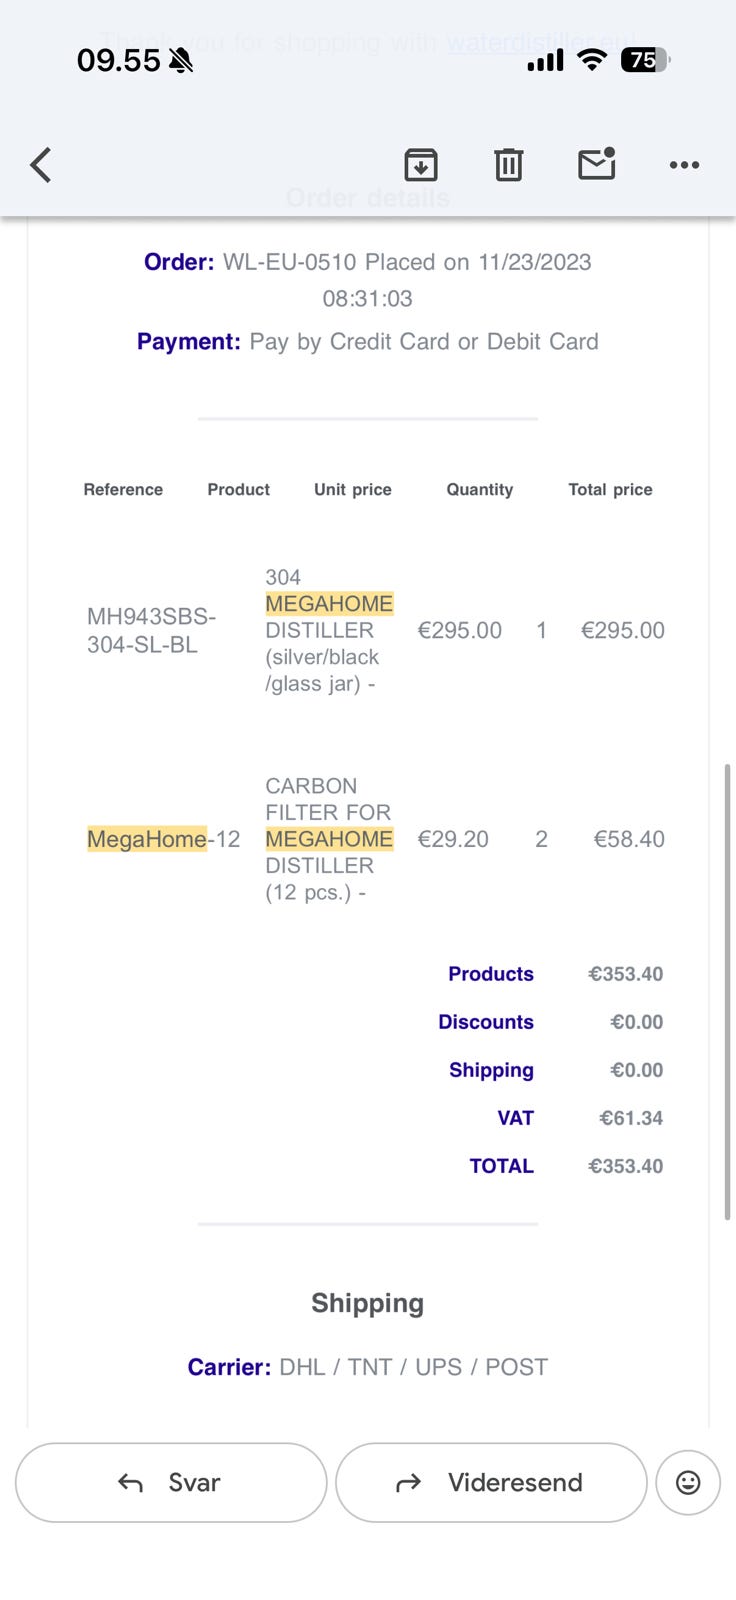The width and height of the screenshot is (736, 1600).
Task: Tap the silent mode bell icon
Action: 181,61
